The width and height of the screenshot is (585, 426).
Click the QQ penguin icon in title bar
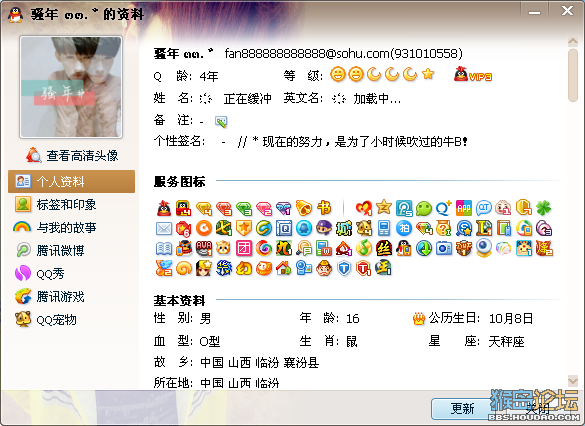pos(15,14)
